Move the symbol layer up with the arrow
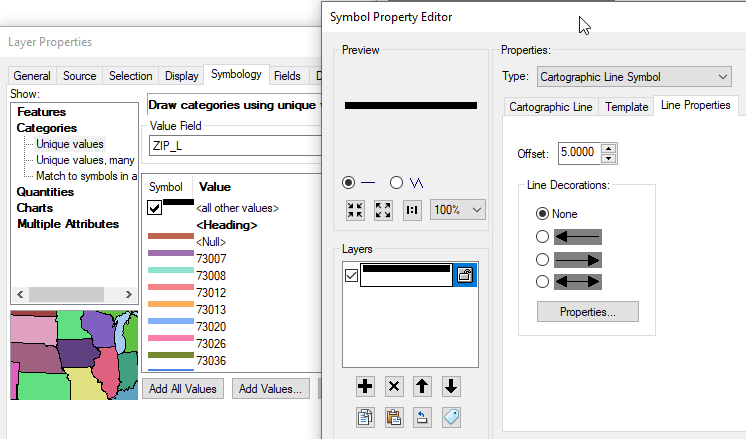This screenshot has width=746, height=439. click(422, 386)
